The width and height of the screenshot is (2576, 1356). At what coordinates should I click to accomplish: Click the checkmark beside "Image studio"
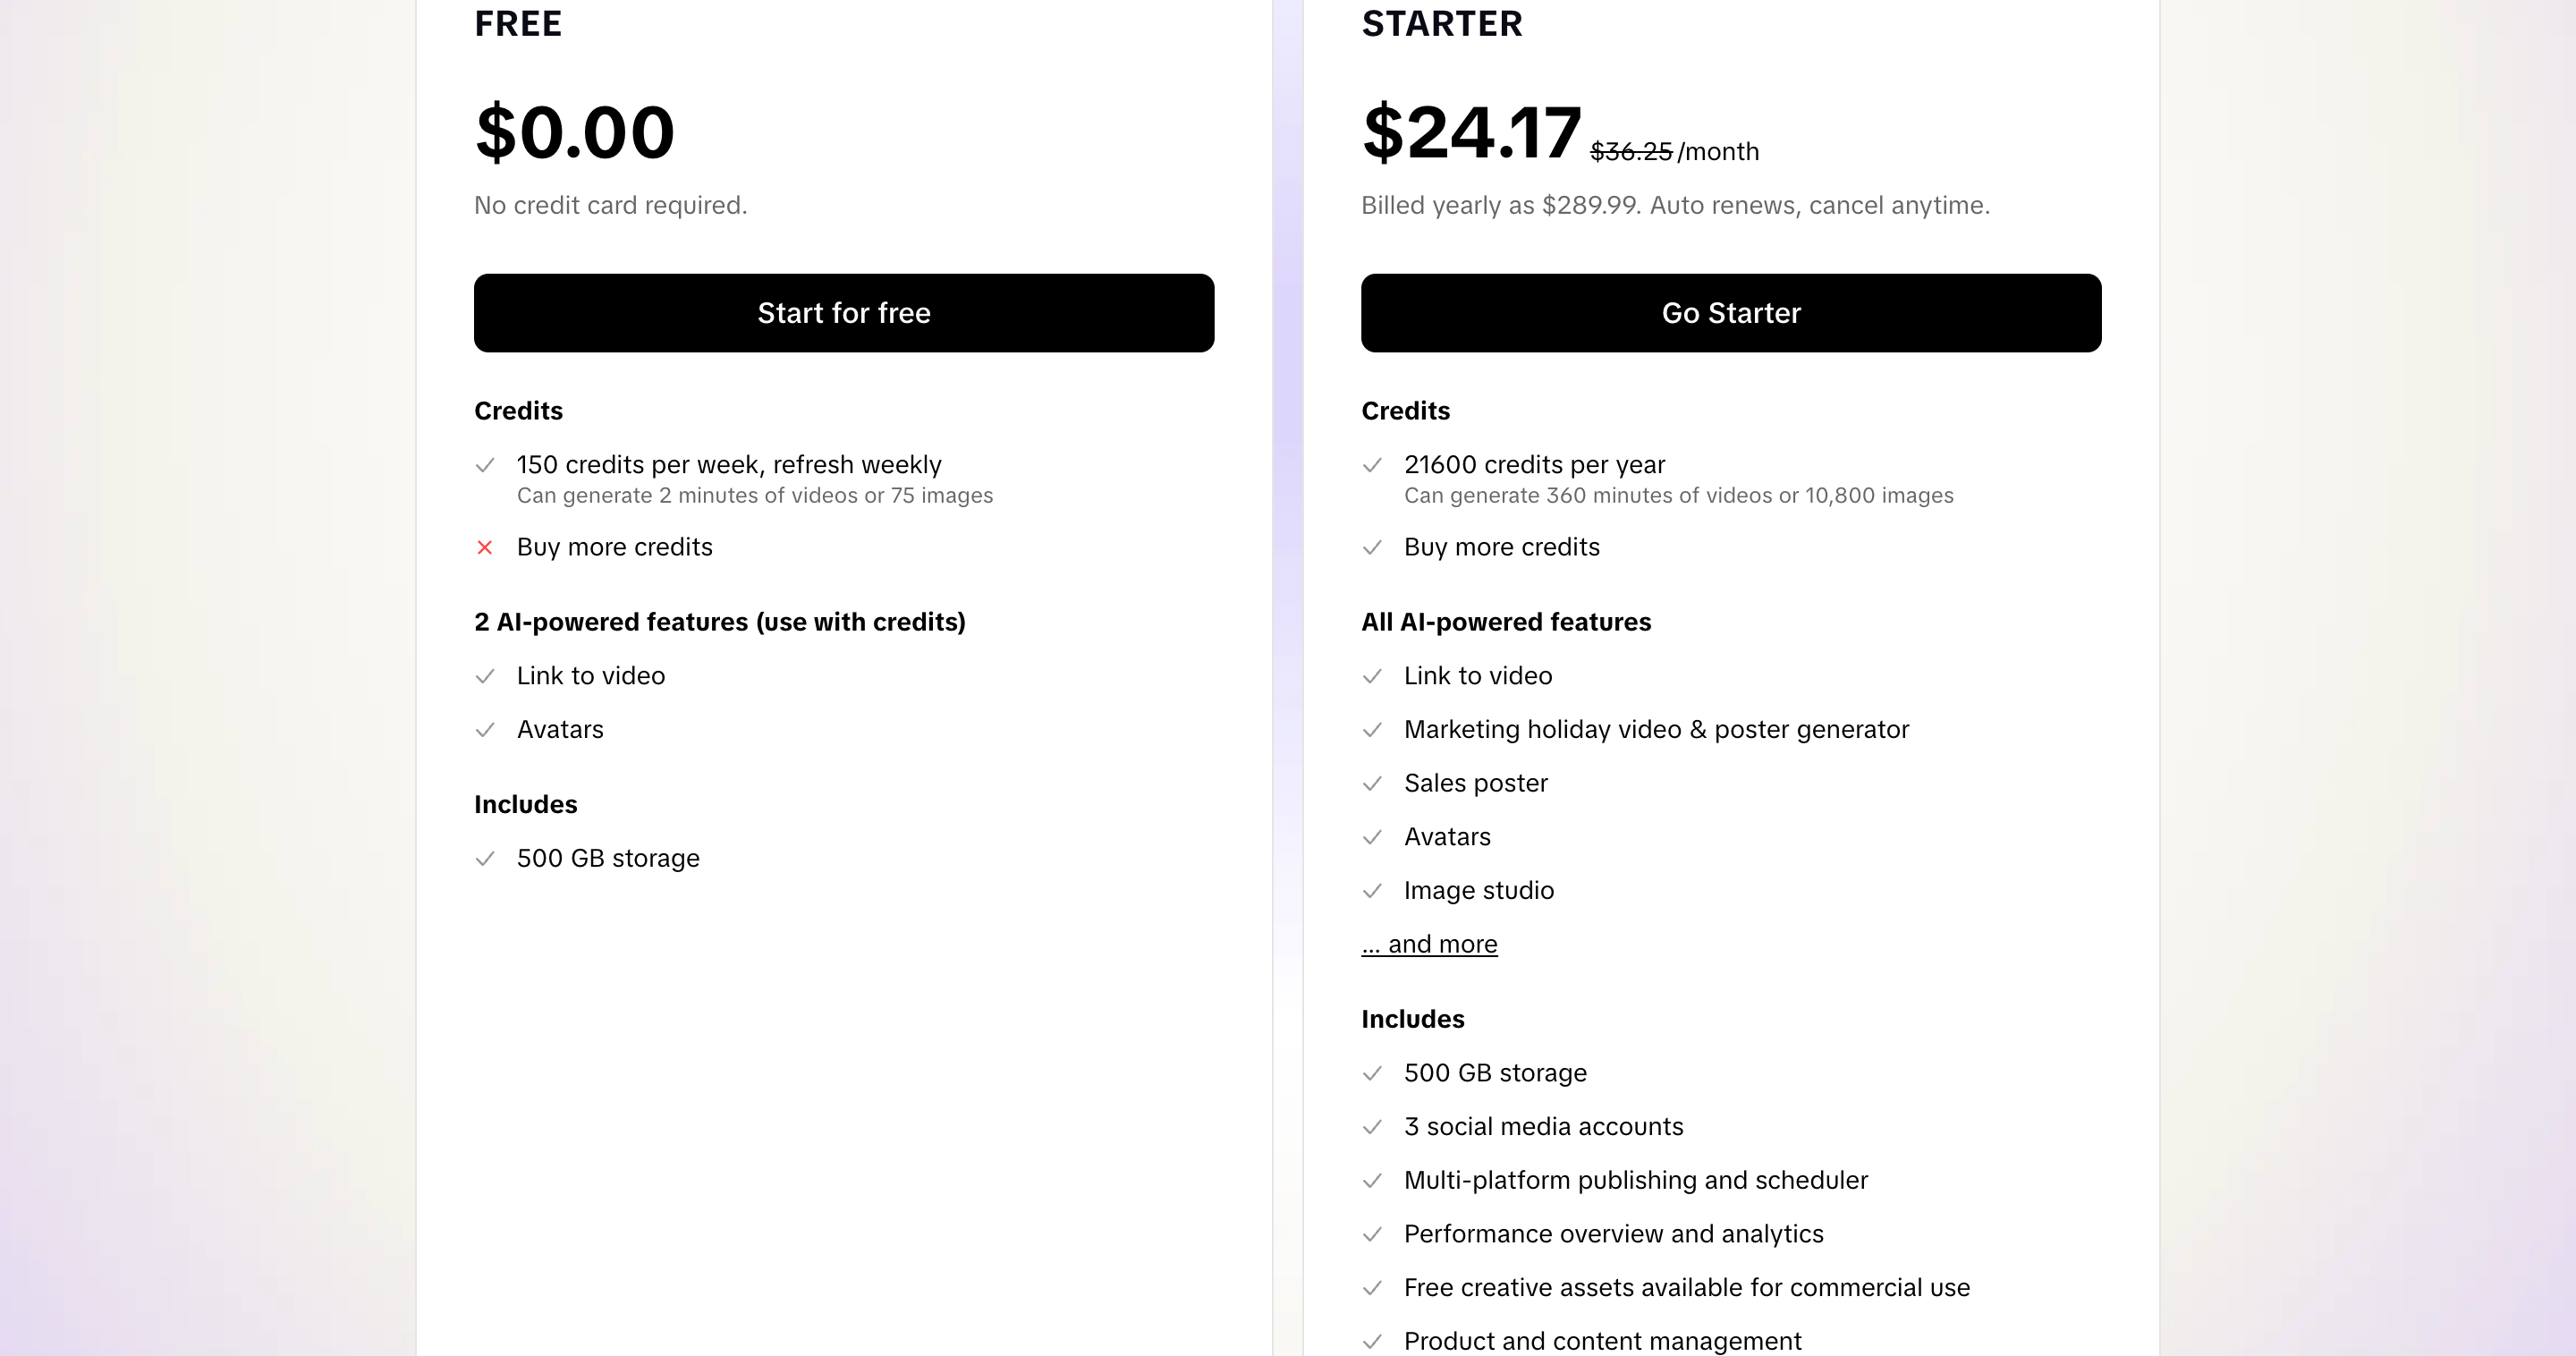tap(1372, 891)
